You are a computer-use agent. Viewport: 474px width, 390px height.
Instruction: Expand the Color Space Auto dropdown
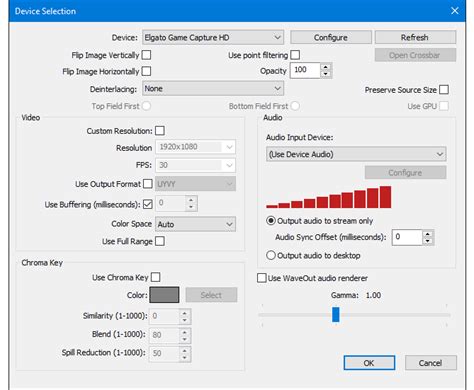pos(195,224)
